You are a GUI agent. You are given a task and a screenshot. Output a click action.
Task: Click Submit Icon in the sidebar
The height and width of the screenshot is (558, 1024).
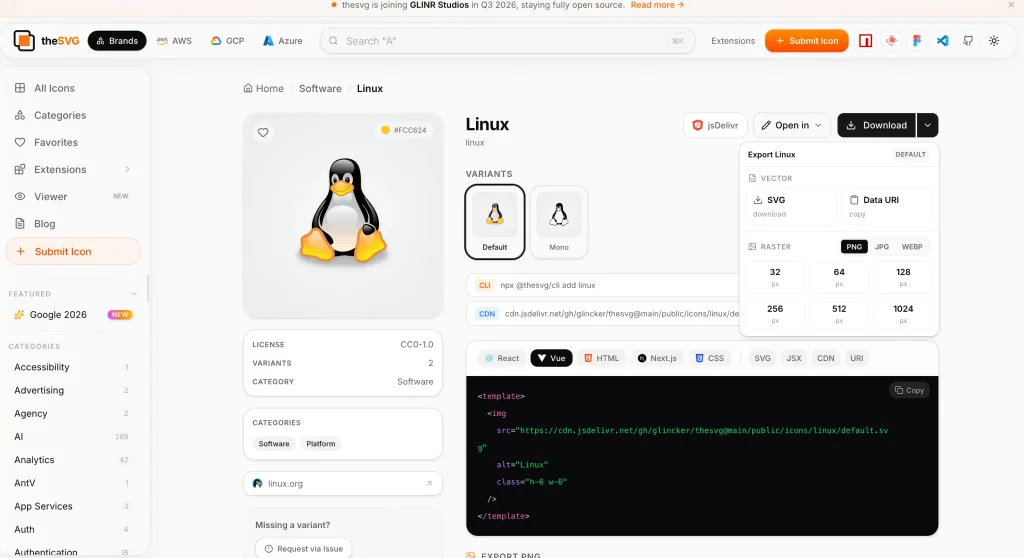(73, 251)
